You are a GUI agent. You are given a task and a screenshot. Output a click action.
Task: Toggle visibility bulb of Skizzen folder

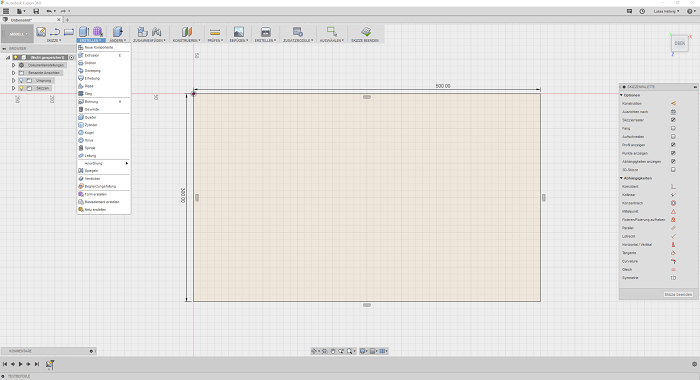pos(21,88)
